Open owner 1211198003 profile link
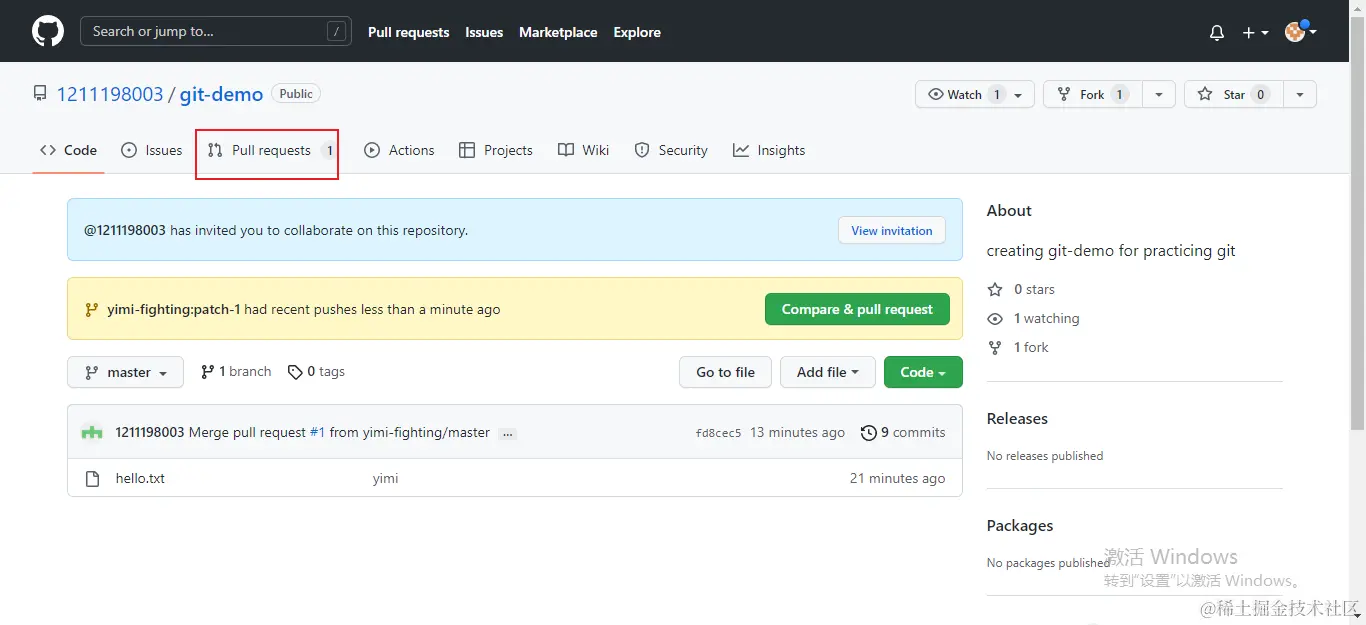1366x625 pixels. [x=110, y=94]
